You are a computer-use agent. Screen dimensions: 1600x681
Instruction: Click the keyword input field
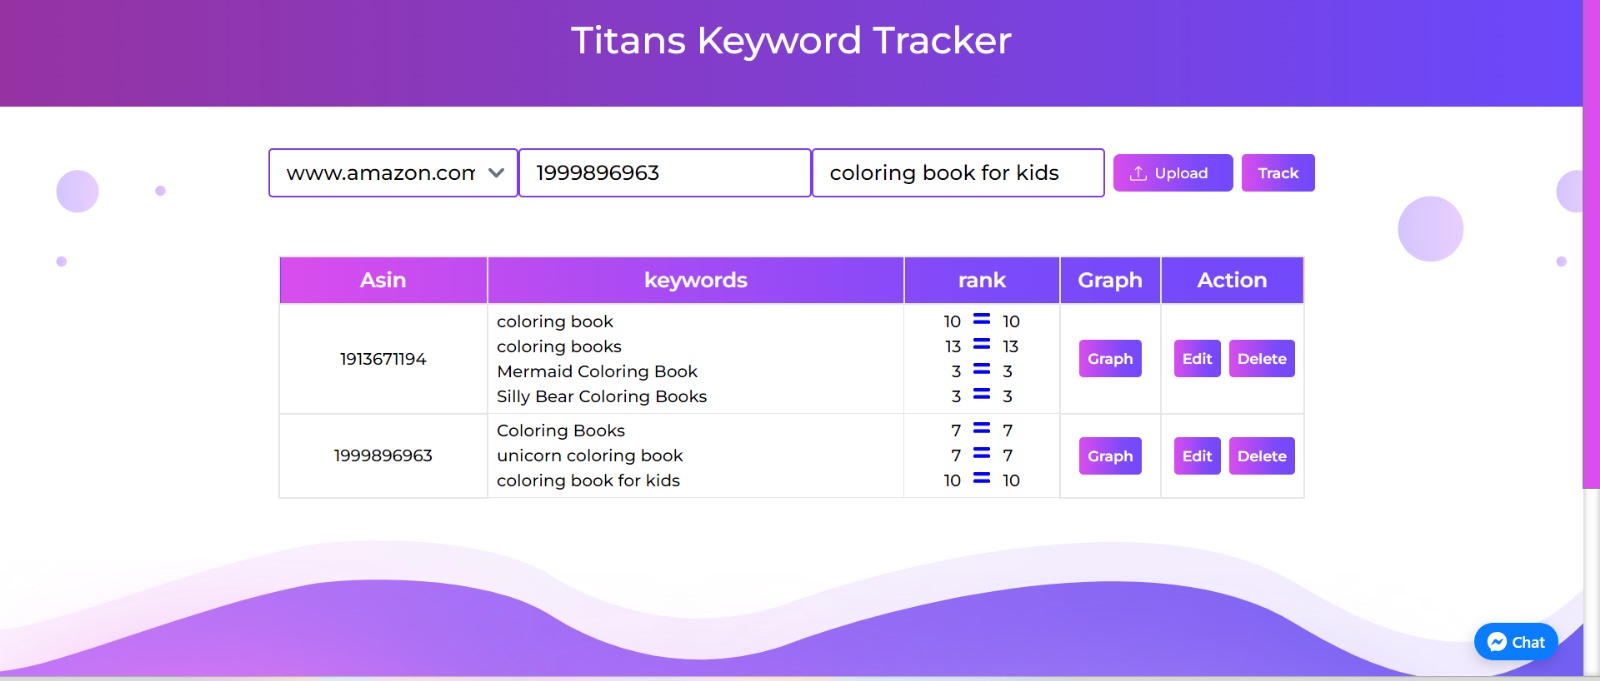[x=957, y=173]
